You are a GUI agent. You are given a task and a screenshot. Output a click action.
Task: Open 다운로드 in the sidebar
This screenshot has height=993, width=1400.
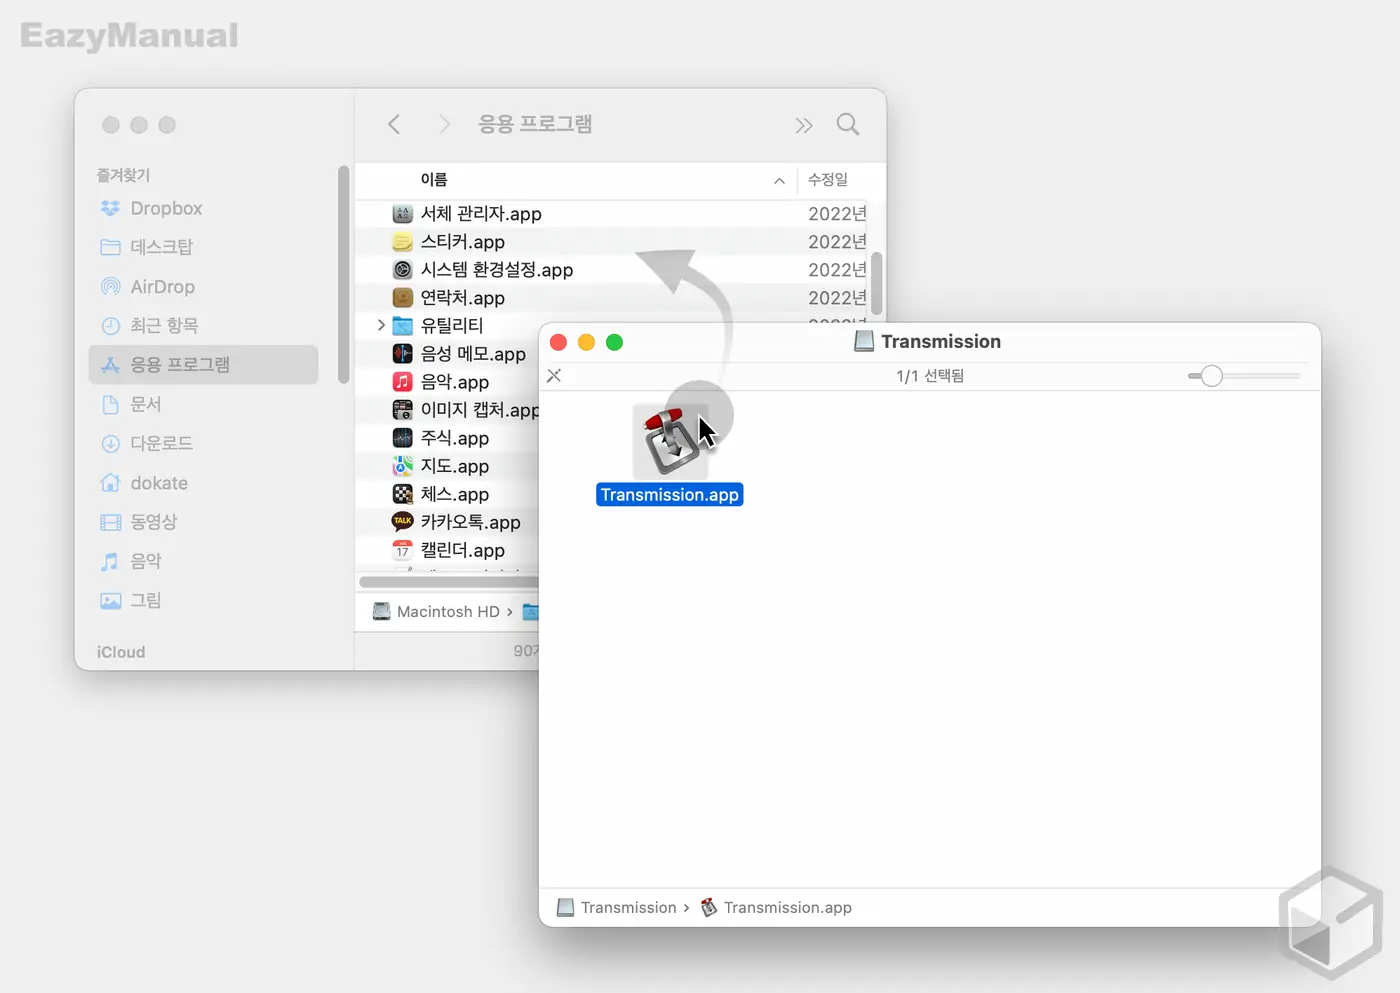click(x=161, y=443)
